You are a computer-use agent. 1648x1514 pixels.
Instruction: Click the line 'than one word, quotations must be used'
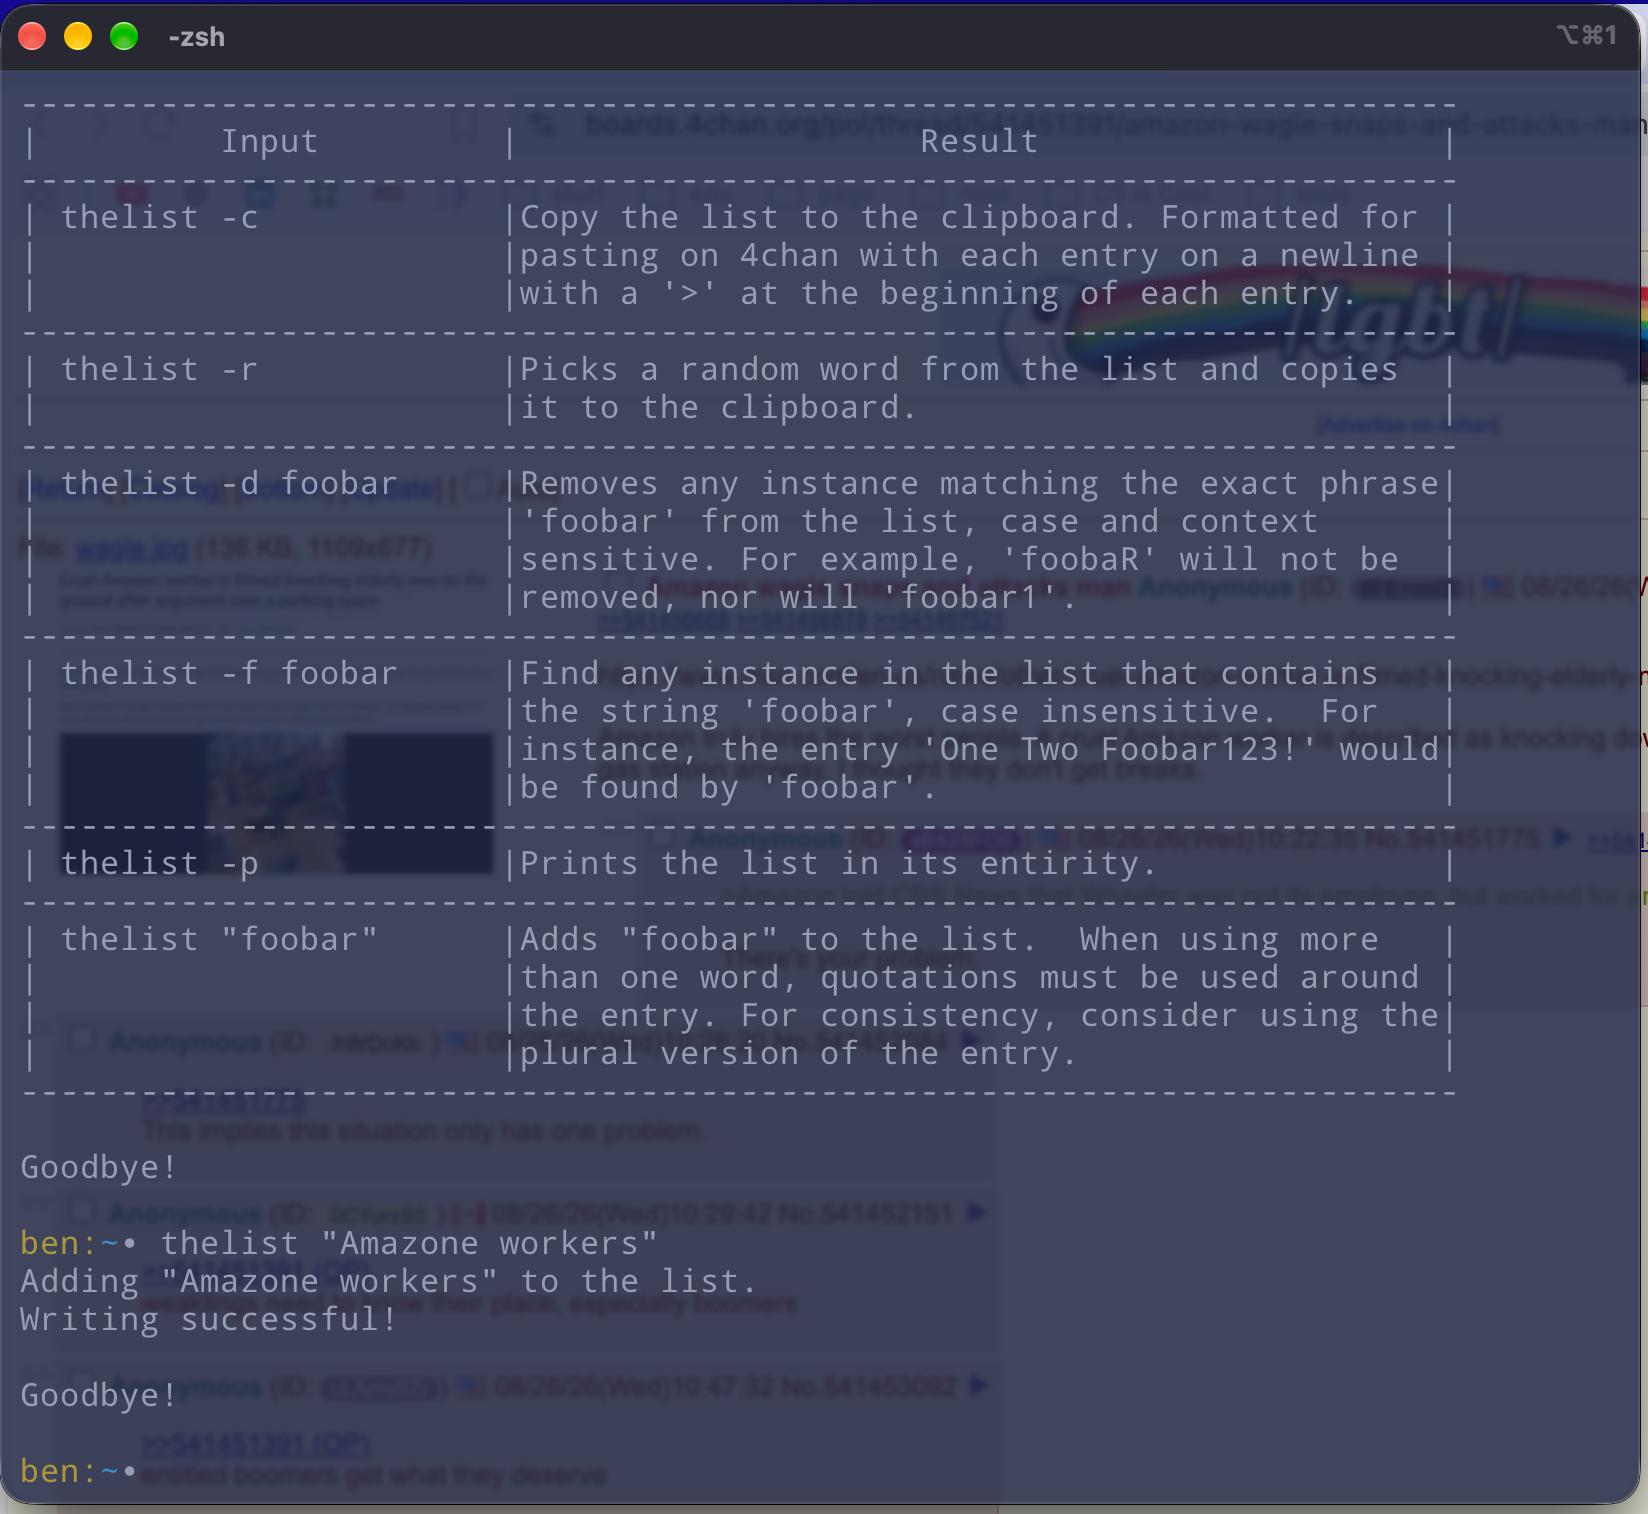click(969, 978)
